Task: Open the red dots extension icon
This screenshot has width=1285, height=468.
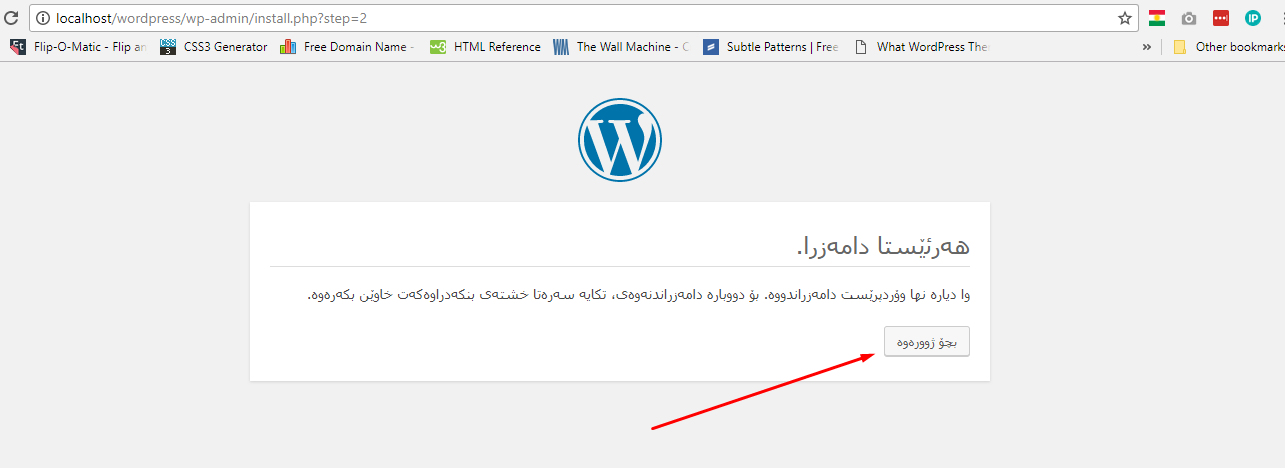Action: (x=1221, y=18)
